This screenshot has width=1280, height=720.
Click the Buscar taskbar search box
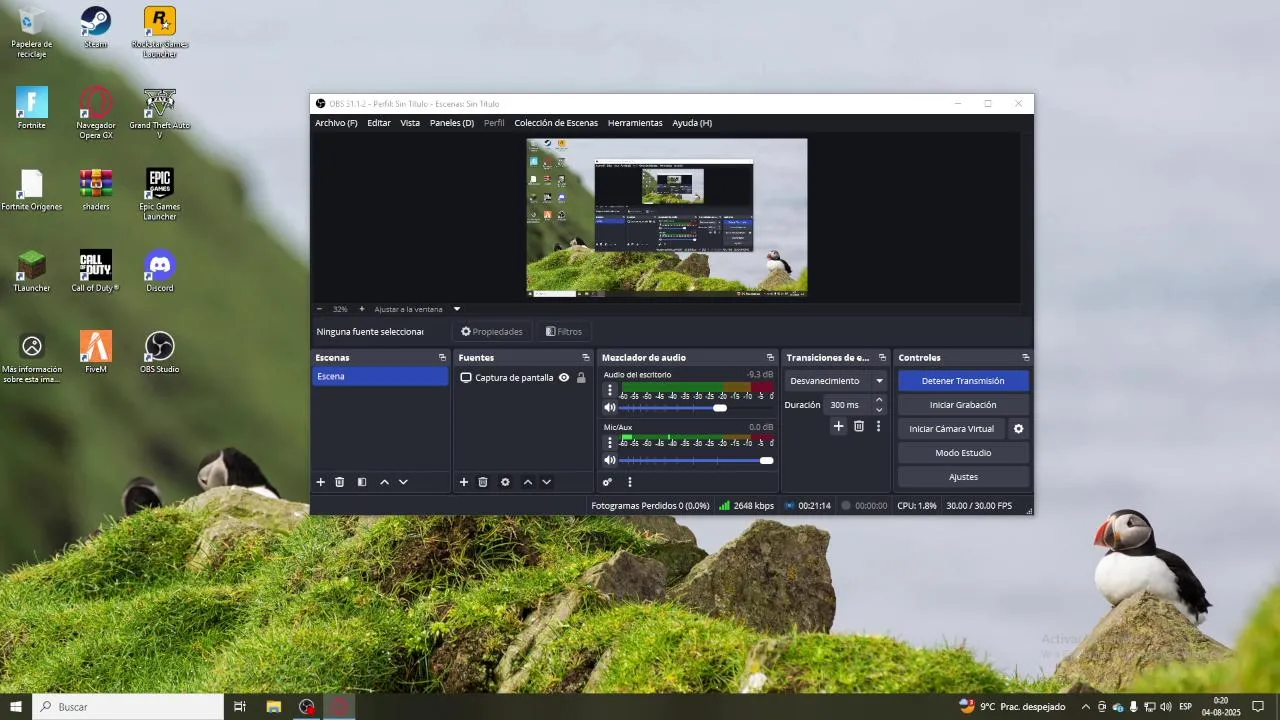pyautogui.click(x=128, y=706)
